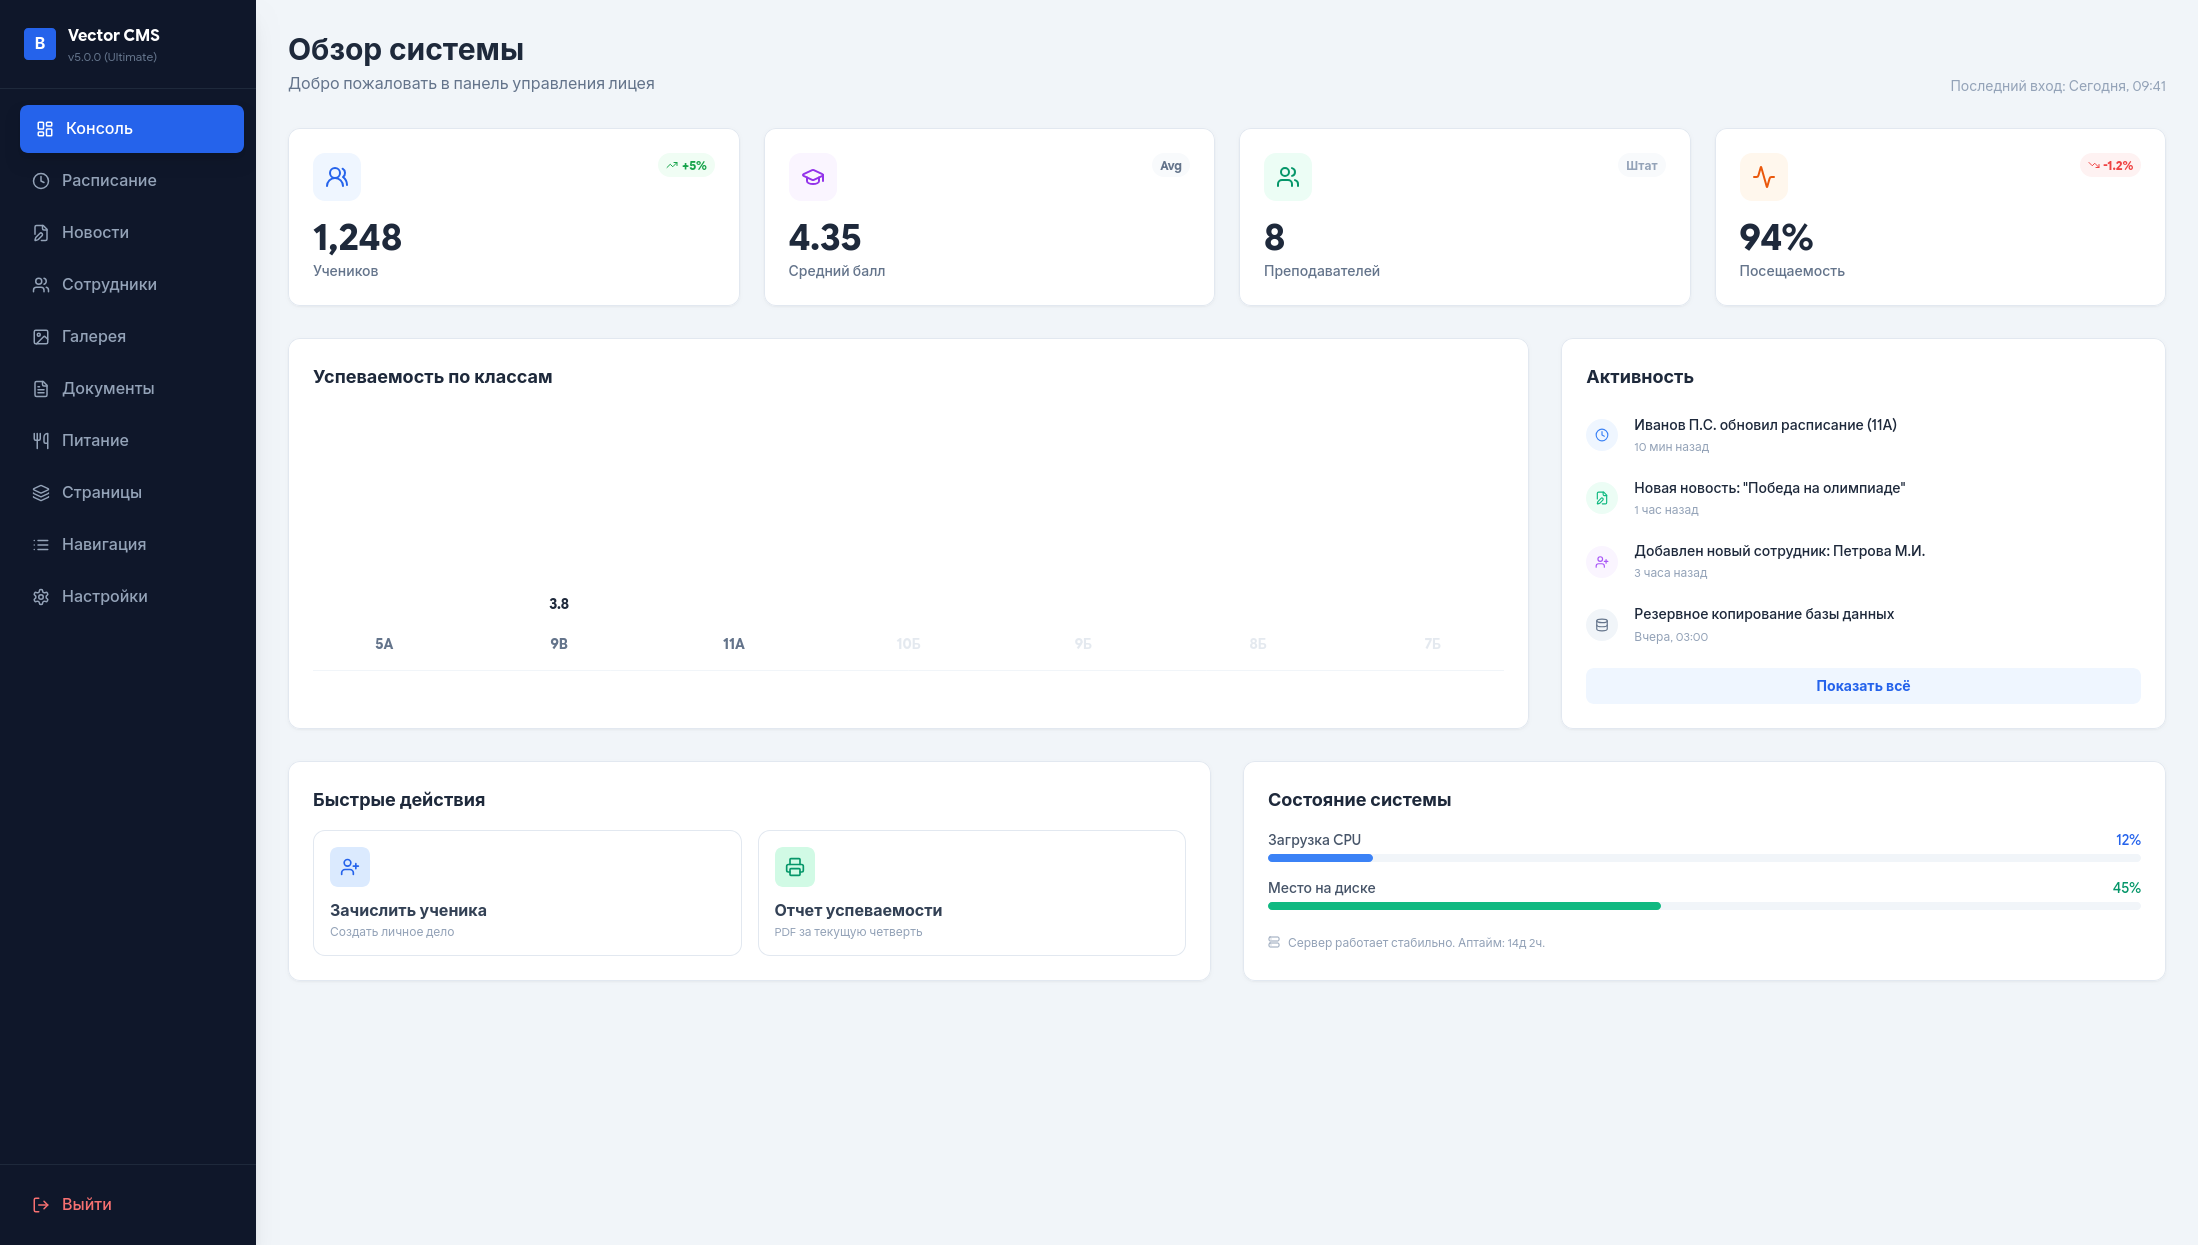Click the Загрузка CPU progress bar
The image size is (2198, 1245).
[x=1703, y=858]
